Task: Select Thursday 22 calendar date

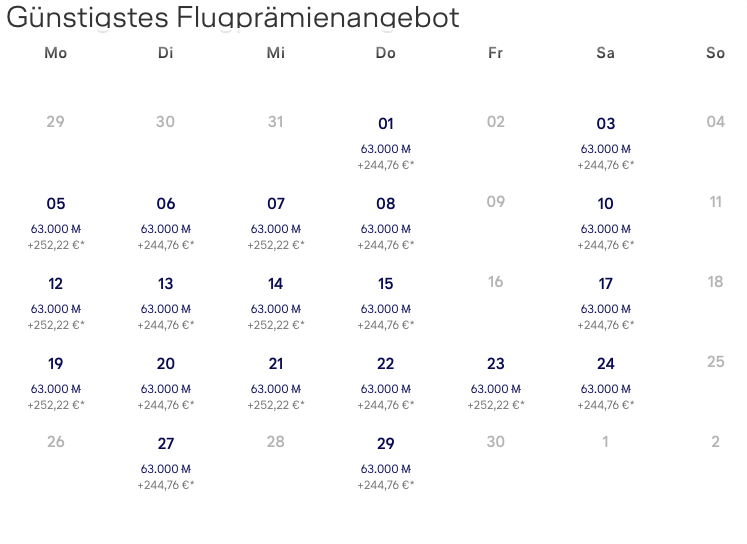Action: tap(386, 381)
